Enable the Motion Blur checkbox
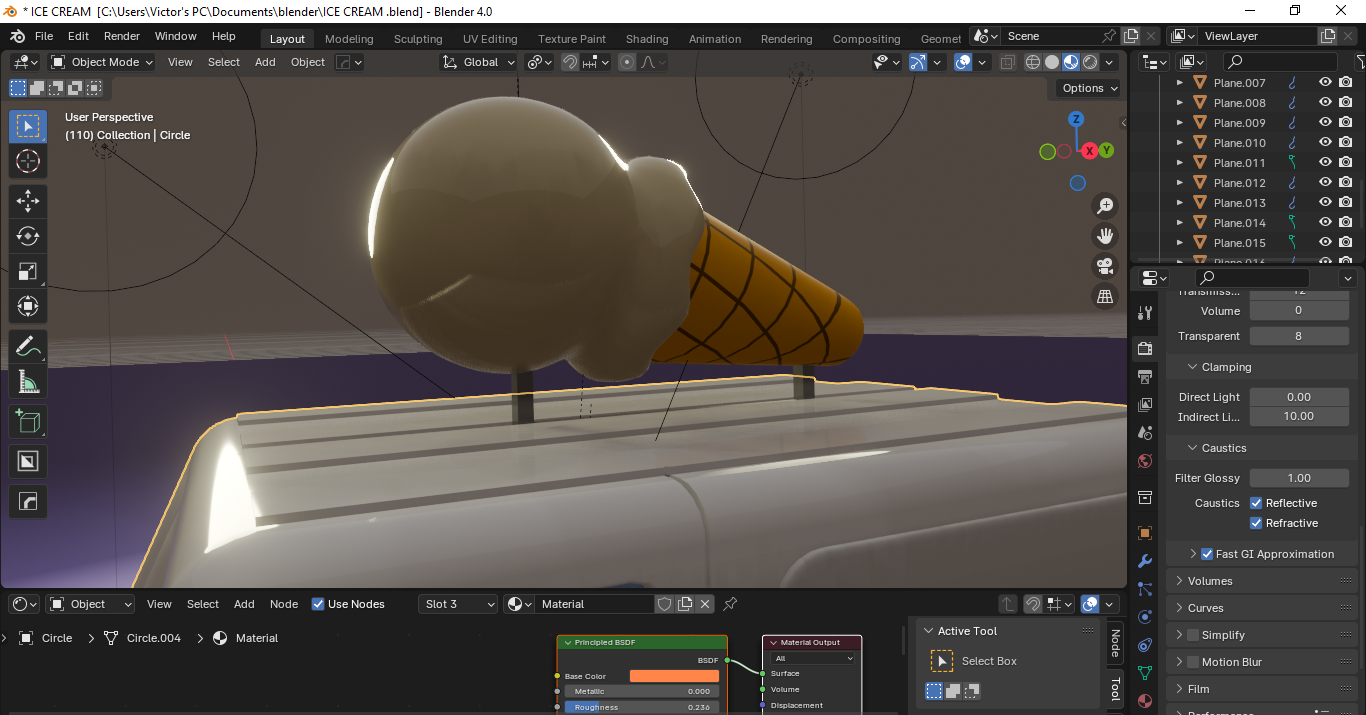 (x=1193, y=662)
